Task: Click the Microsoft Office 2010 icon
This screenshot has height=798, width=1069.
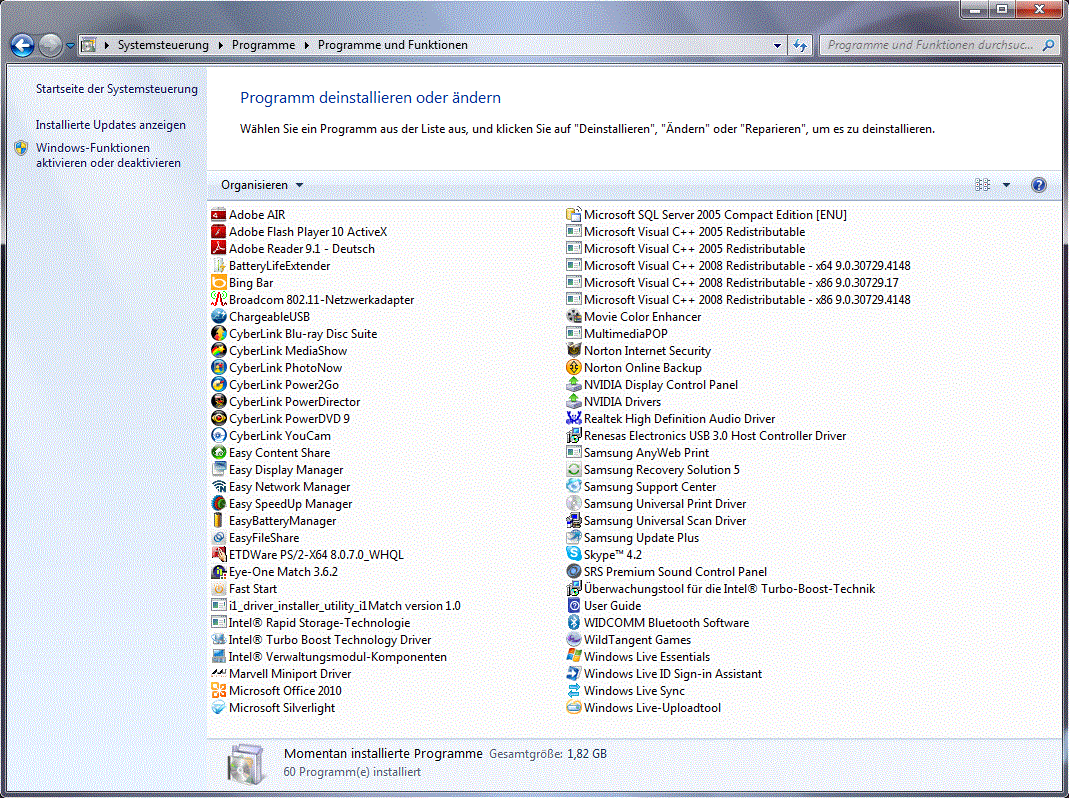Action: point(219,691)
